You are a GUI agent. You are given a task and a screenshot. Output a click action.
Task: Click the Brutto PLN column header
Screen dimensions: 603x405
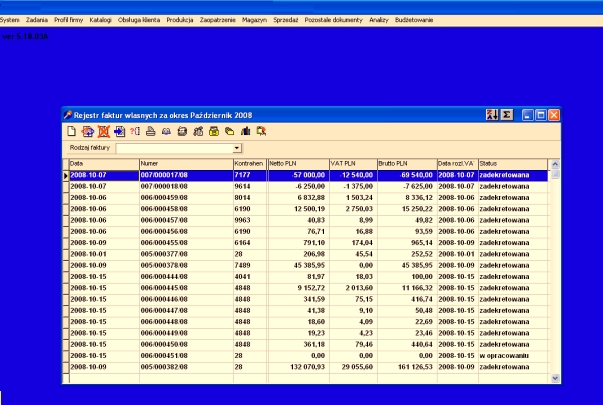click(x=407, y=164)
